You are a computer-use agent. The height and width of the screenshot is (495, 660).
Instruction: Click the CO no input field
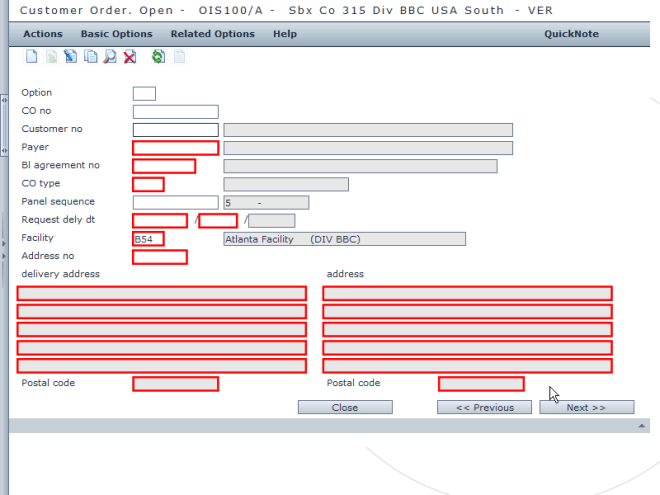(x=175, y=112)
